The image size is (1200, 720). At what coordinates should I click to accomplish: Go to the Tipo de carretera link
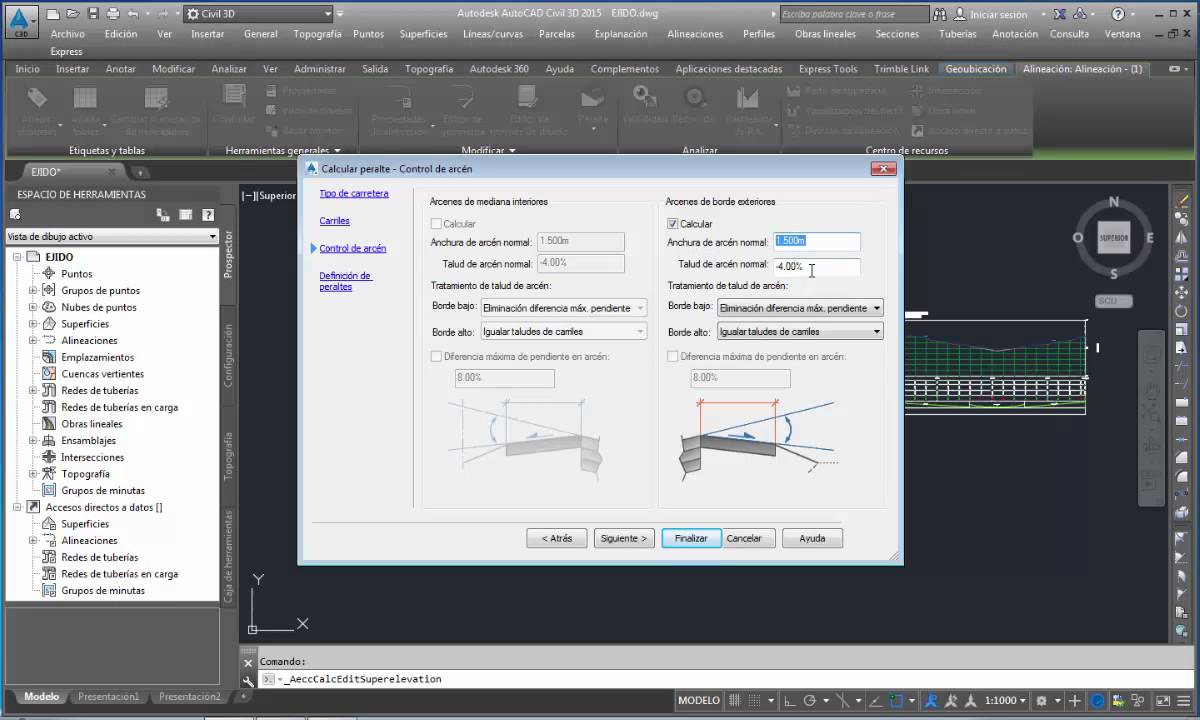[354, 193]
